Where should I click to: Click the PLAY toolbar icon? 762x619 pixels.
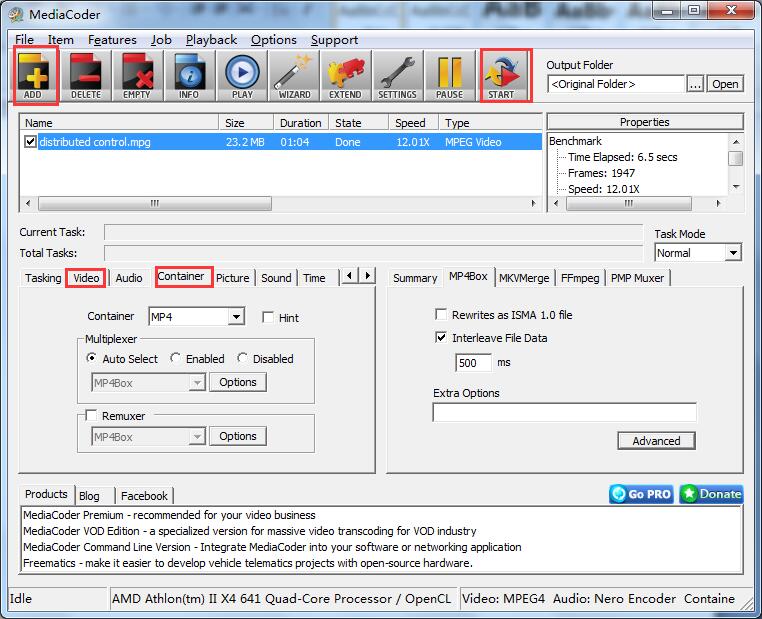pos(242,75)
